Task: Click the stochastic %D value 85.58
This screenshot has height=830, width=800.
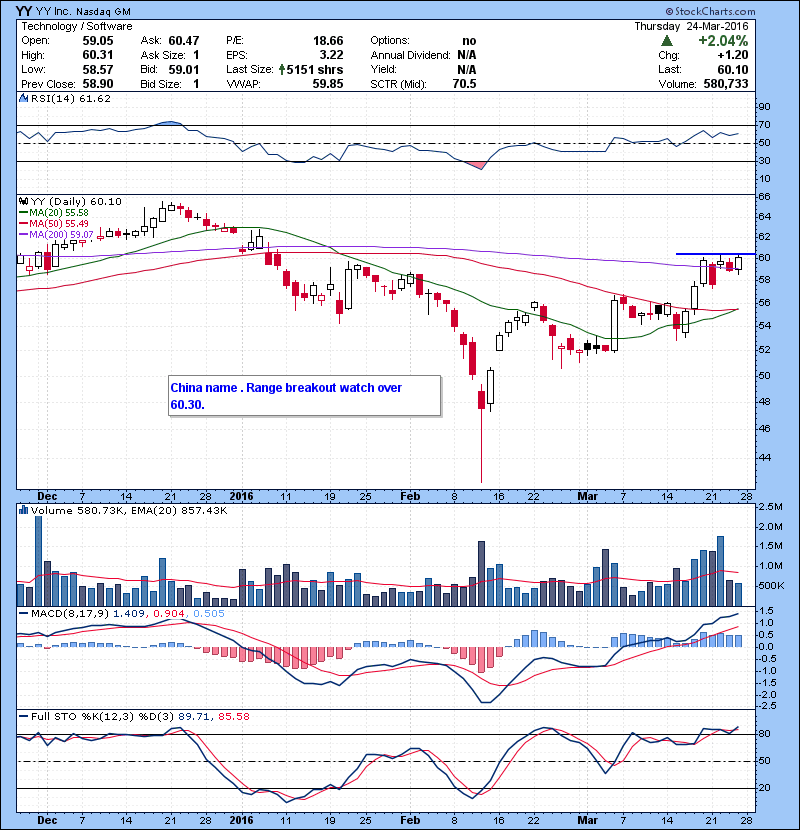Action: tap(233, 716)
